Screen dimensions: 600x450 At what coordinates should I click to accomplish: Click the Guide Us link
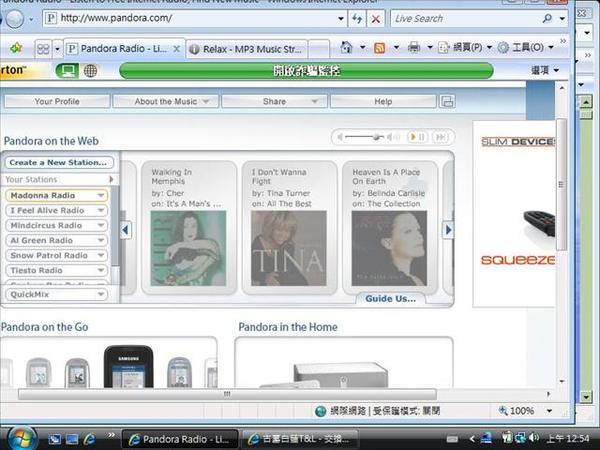[x=390, y=299]
